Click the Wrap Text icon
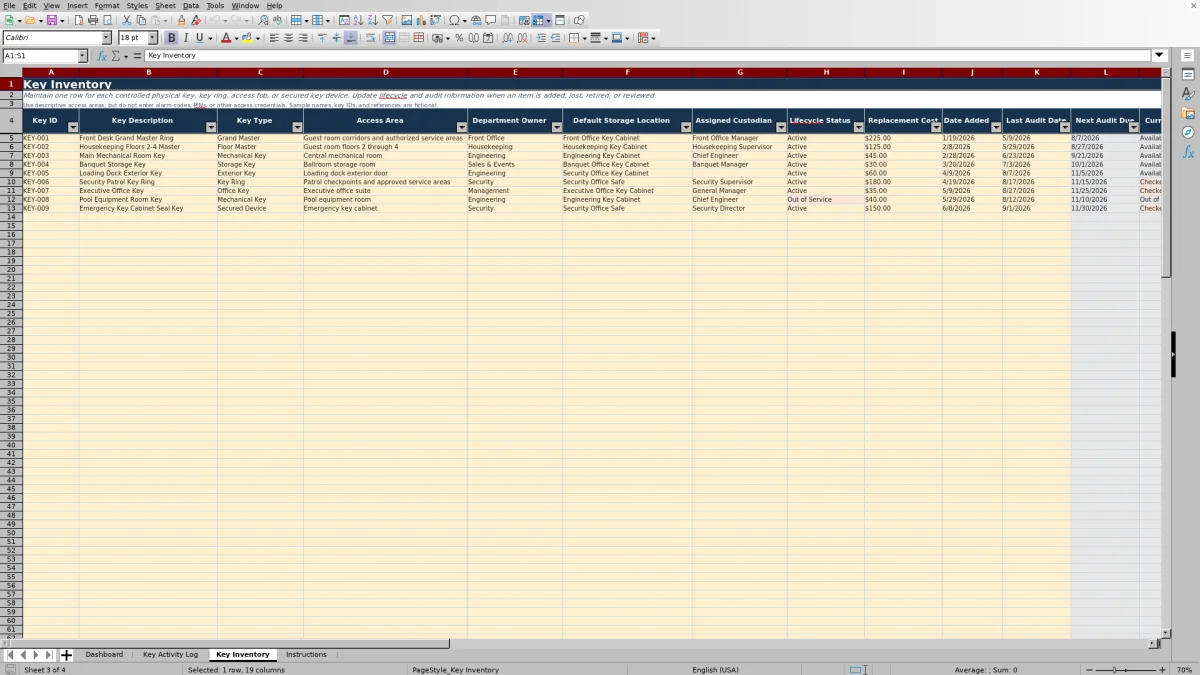The image size is (1200, 675). point(370,38)
